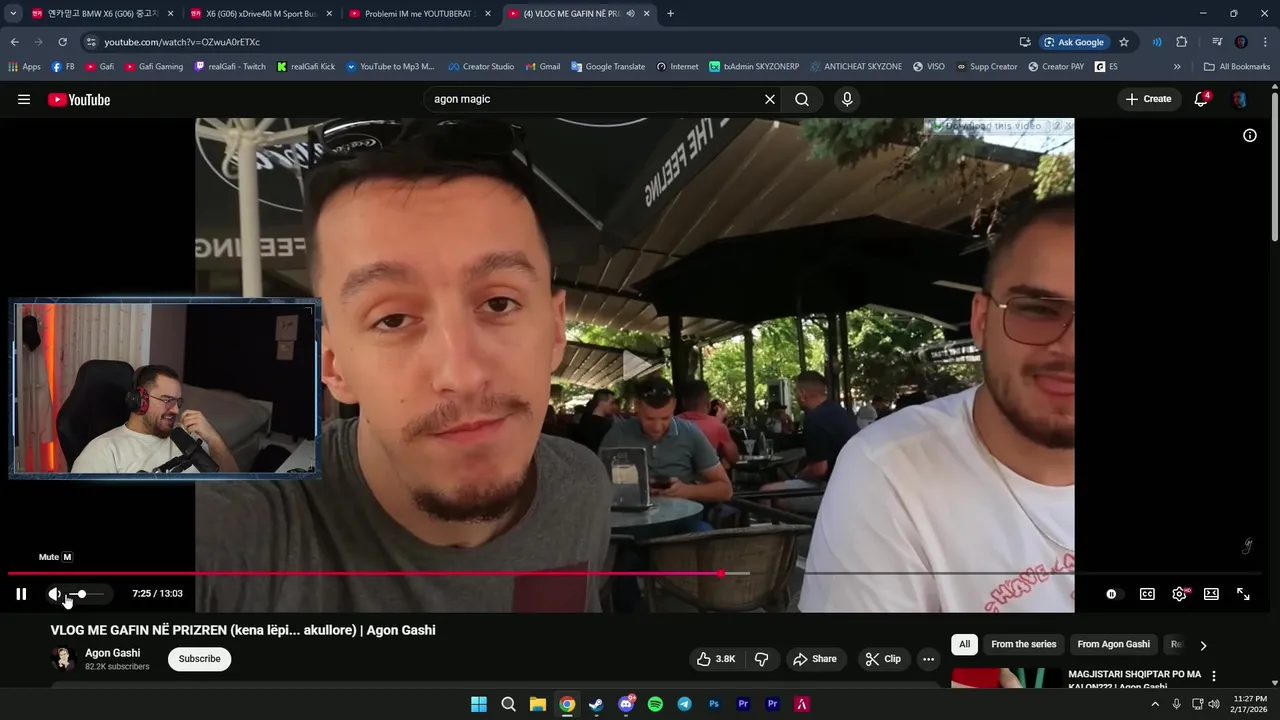The width and height of the screenshot is (1280, 720).
Task: Adjust the player volume slider
Action: pos(86,594)
